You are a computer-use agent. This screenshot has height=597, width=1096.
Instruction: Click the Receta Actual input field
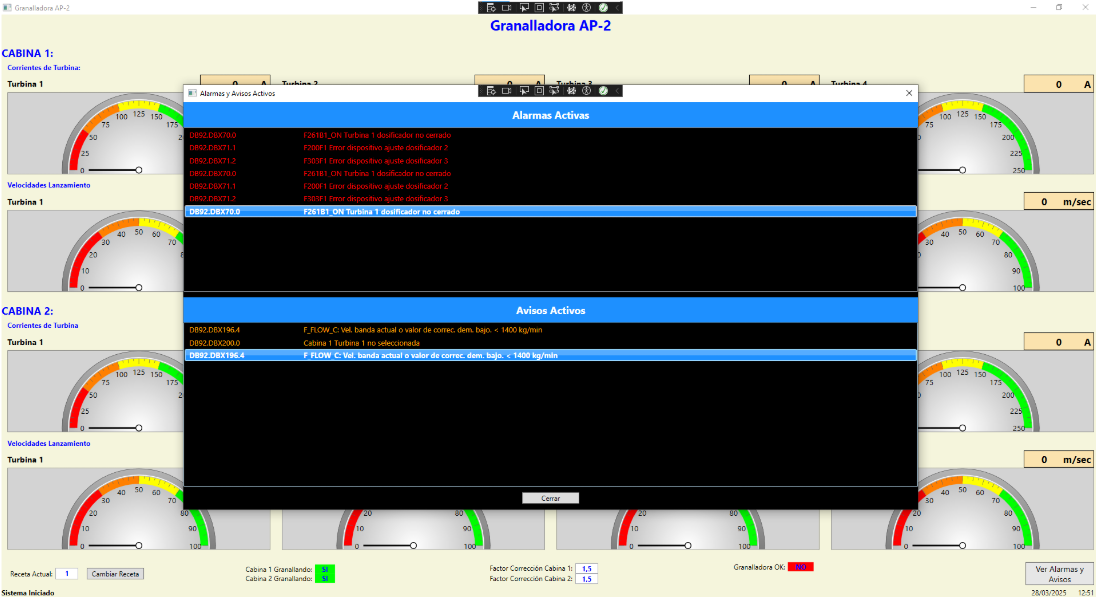[66, 574]
